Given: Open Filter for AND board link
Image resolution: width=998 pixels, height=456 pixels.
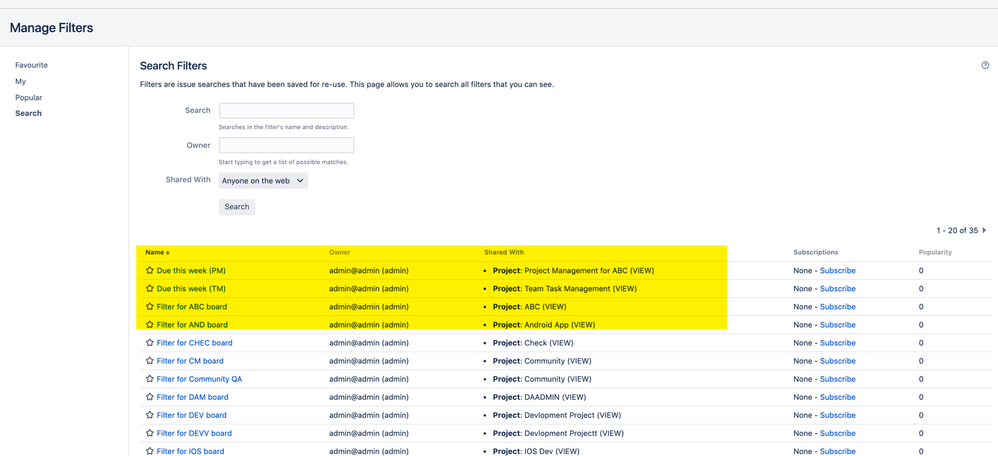Looking at the screenshot, I should coord(192,325).
